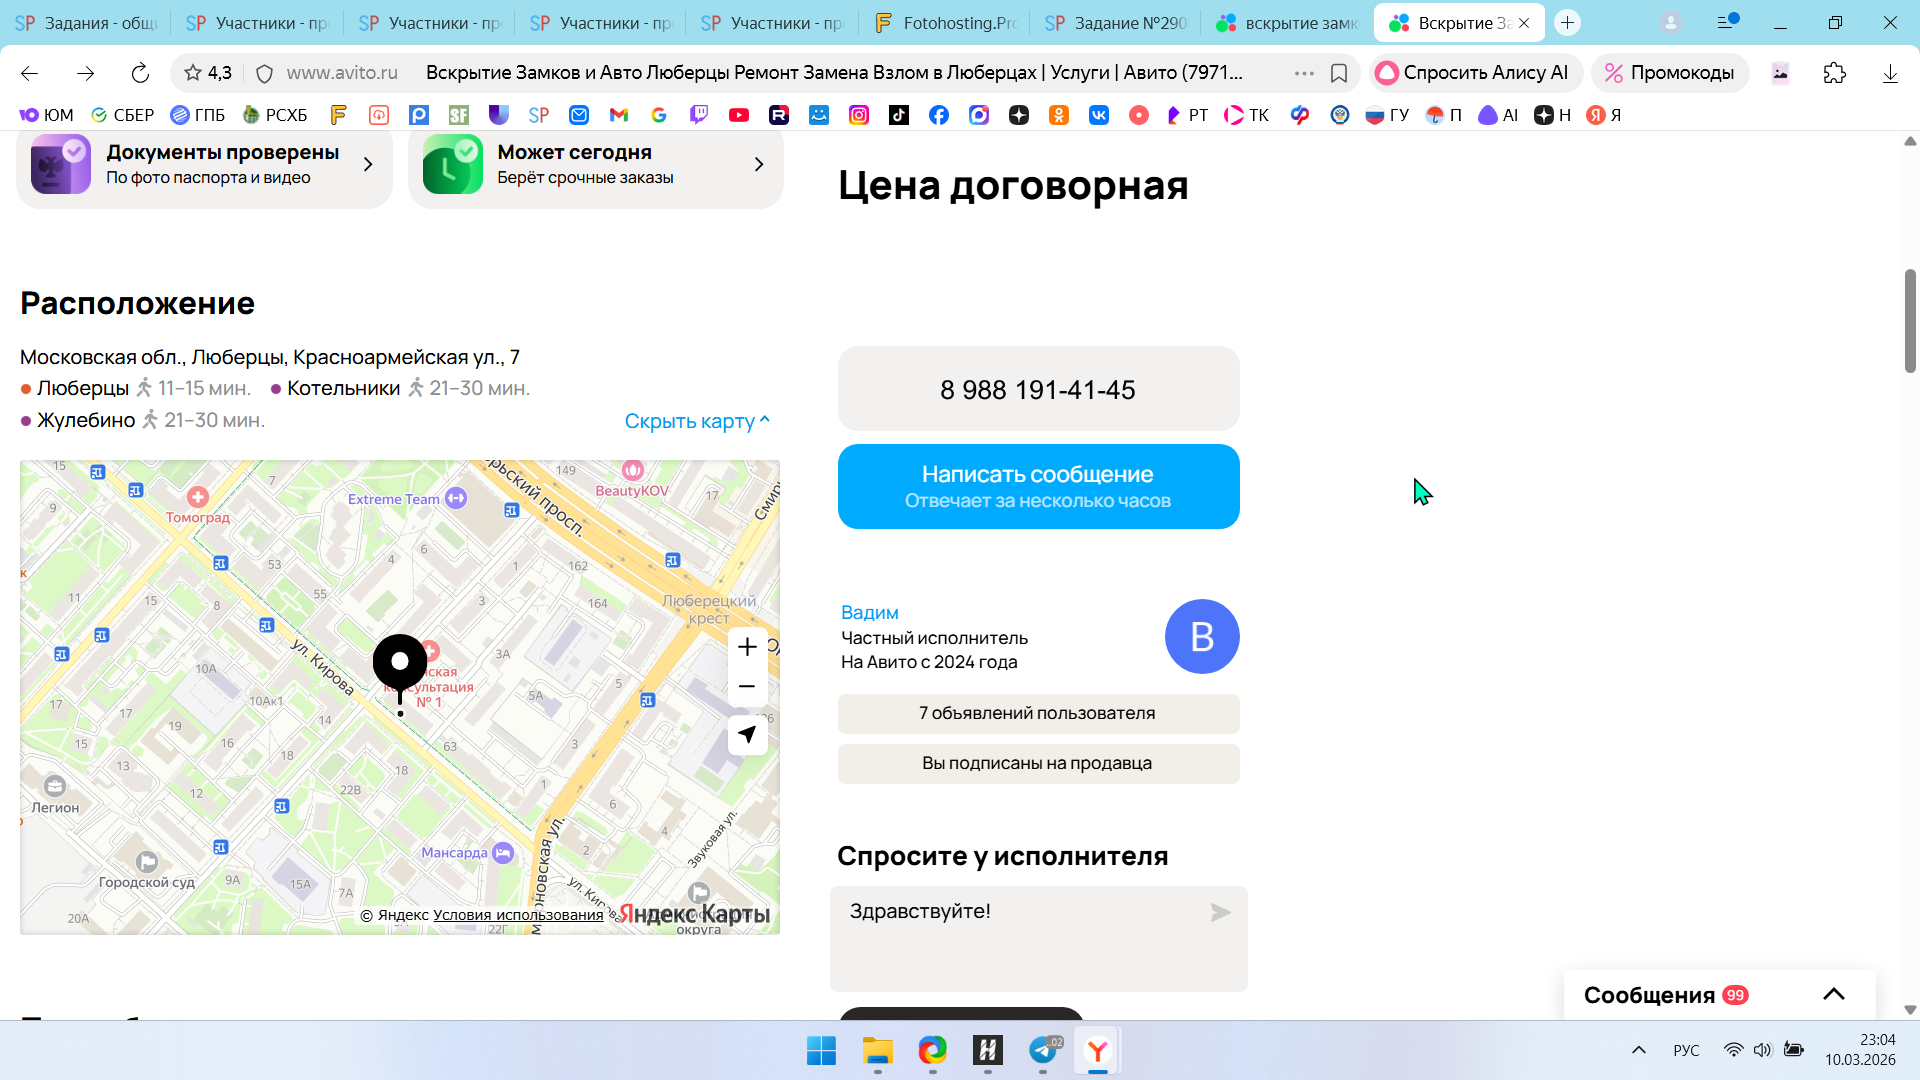Open YouTube bookmark icon in bookmarks bar

click(x=739, y=115)
